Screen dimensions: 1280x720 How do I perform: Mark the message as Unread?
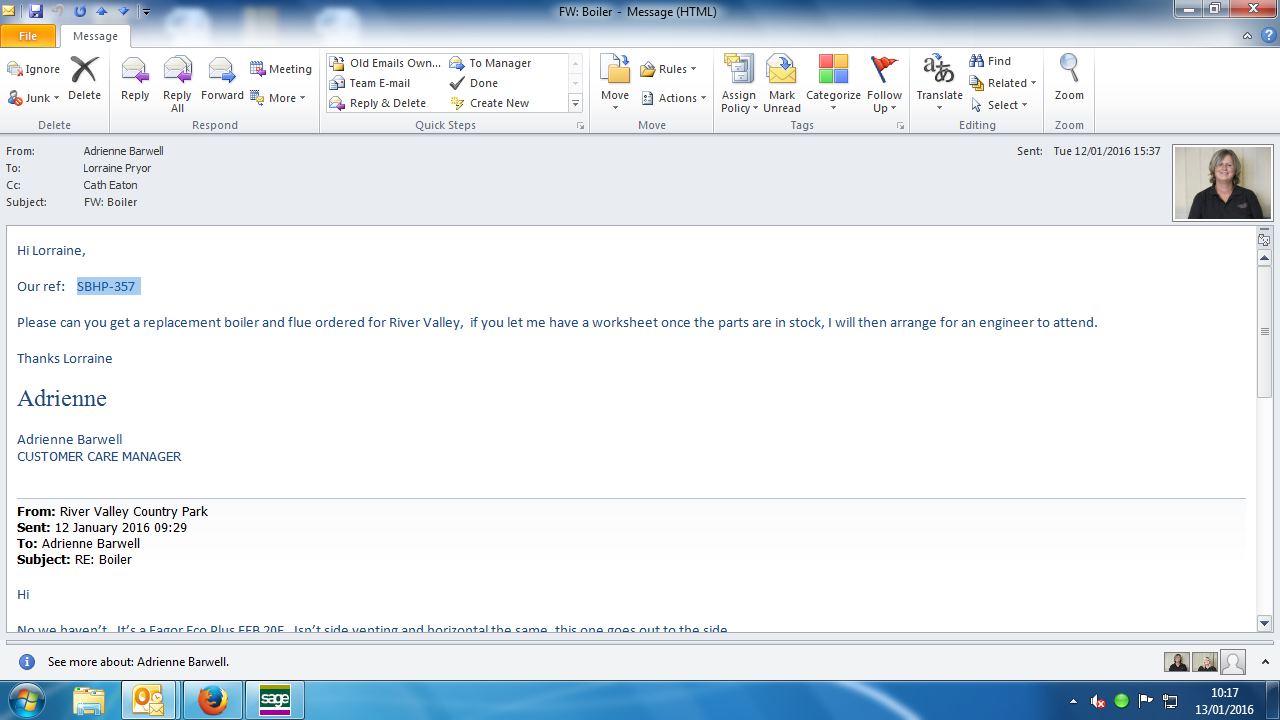[782, 84]
